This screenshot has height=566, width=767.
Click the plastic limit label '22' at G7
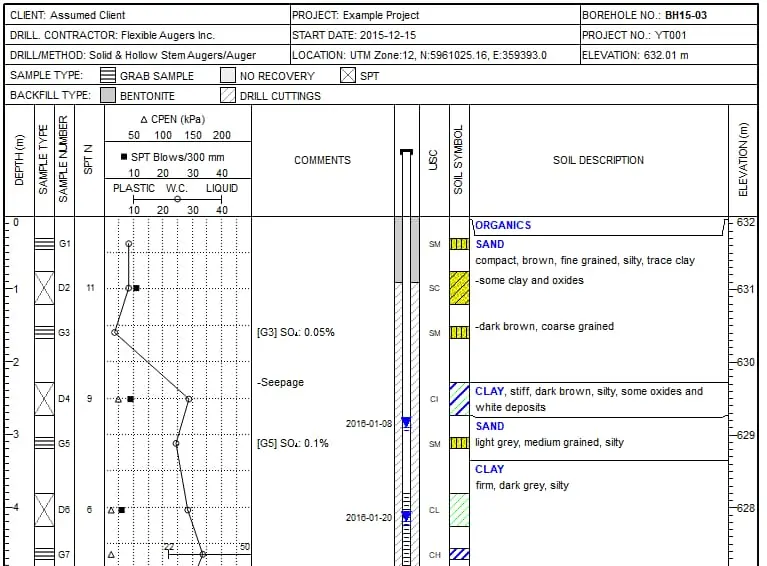(168, 546)
